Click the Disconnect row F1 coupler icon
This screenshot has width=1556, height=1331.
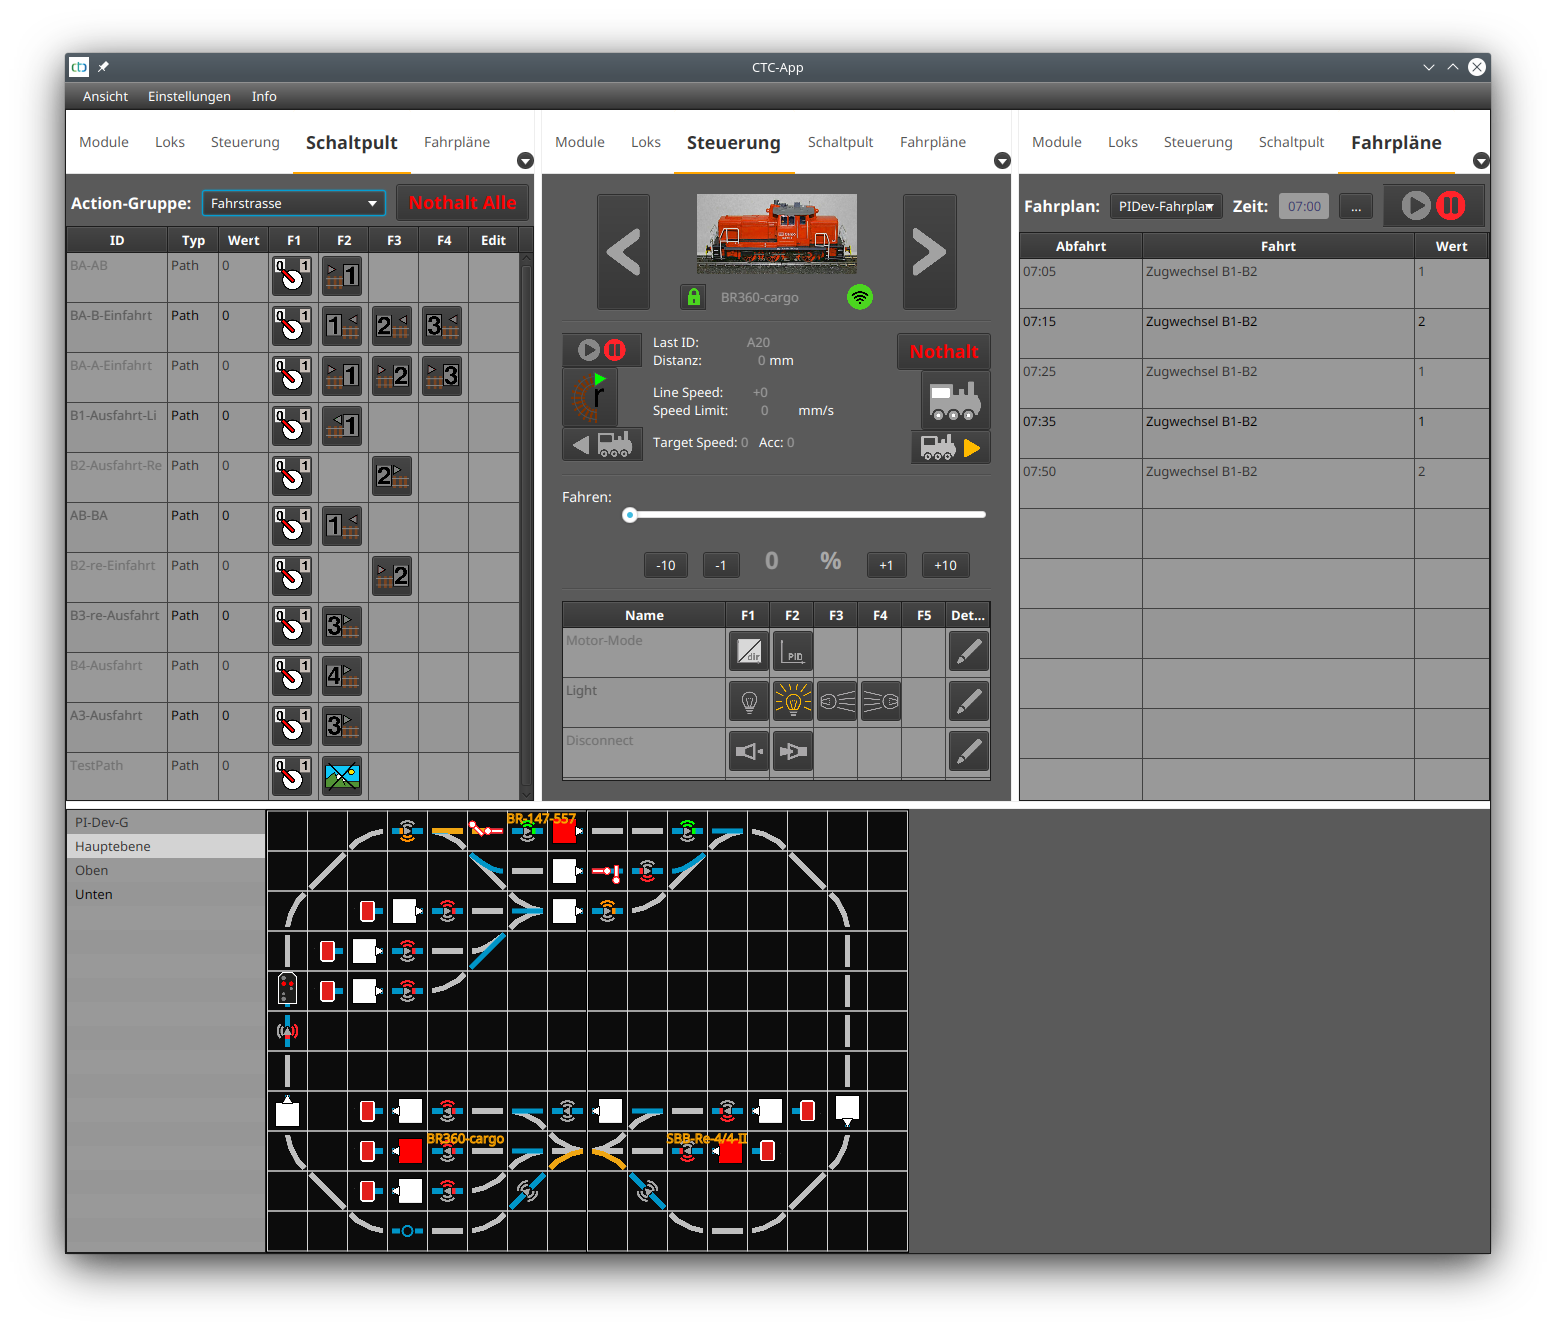(x=749, y=752)
